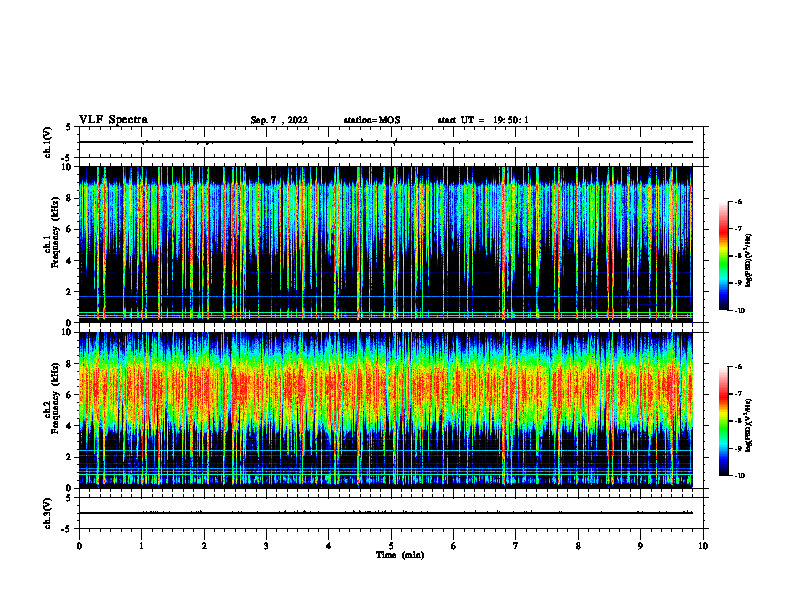Click the ch.2 spectrogram color scale bar
The height and width of the screenshot is (612, 792).
(x=724, y=421)
